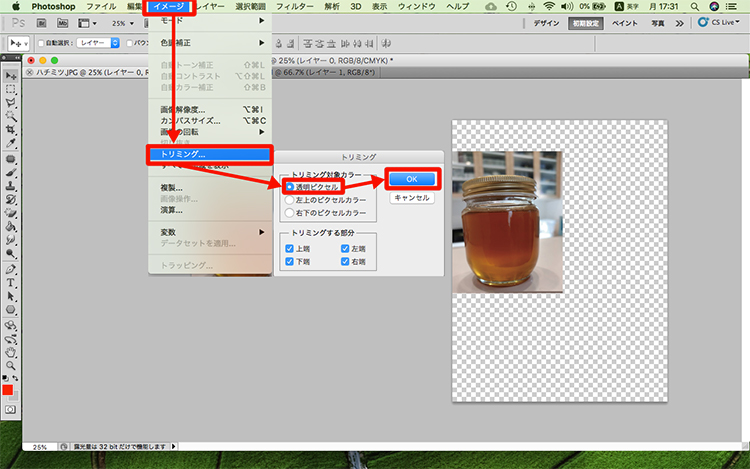Choose 画像解像度... menu item
This screenshot has height=469, width=750.
click(210, 110)
